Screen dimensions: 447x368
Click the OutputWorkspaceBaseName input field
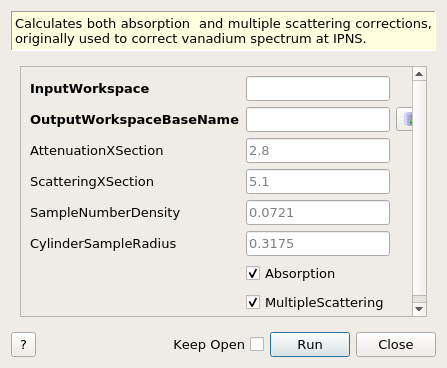318,120
